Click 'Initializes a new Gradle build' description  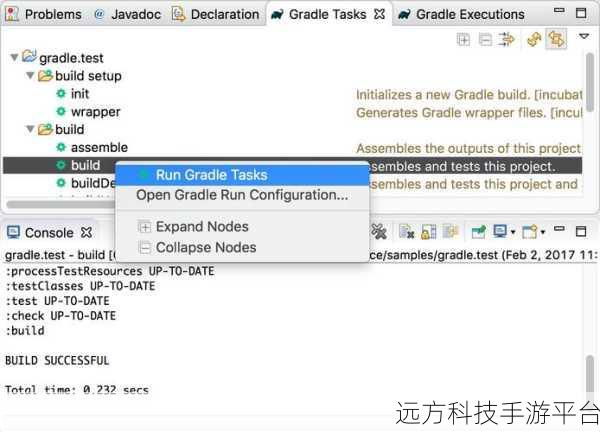point(469,95)
